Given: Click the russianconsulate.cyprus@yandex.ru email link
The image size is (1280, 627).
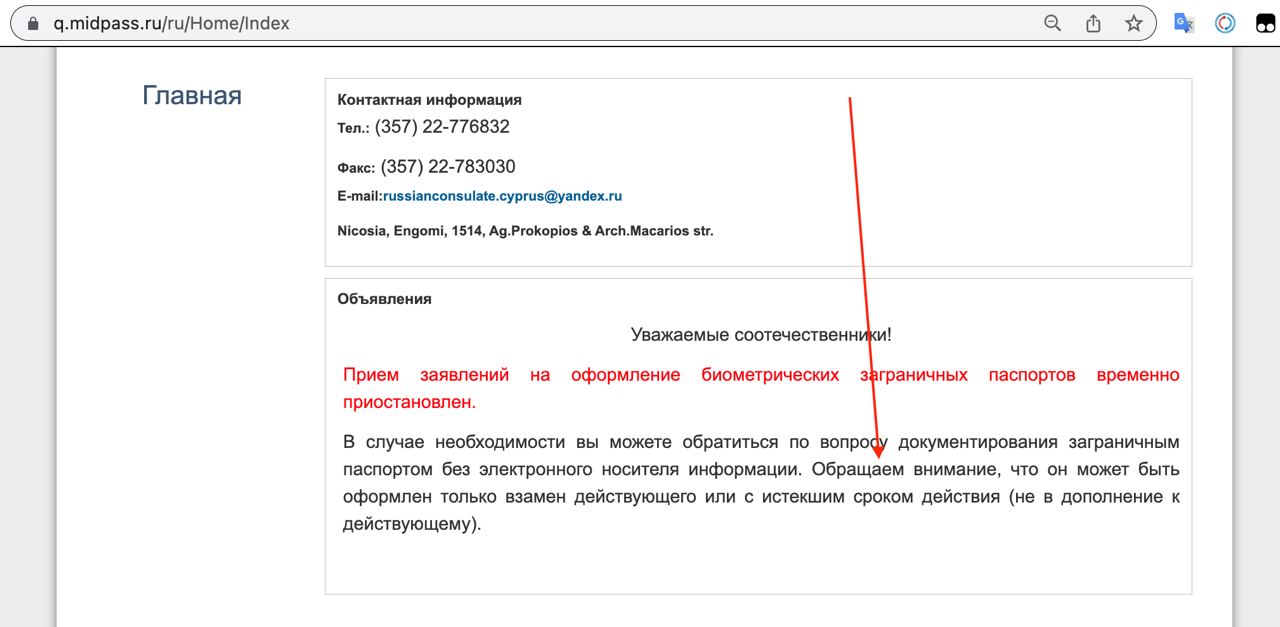Looking at the screenshot, I should pyautogui.click(x=502, y=196).
